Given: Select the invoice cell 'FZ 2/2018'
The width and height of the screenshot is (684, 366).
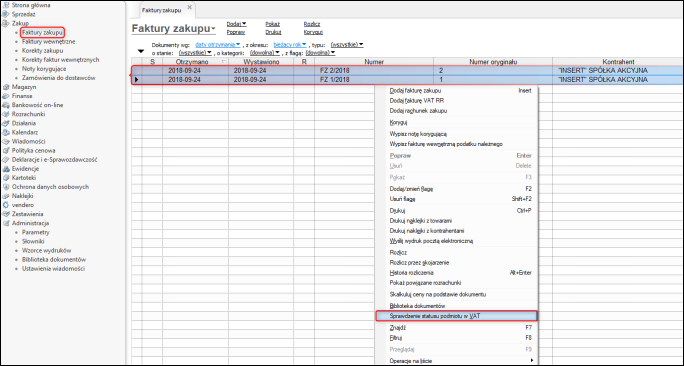Looking at the screenshot, I should (x=374, y=70).
